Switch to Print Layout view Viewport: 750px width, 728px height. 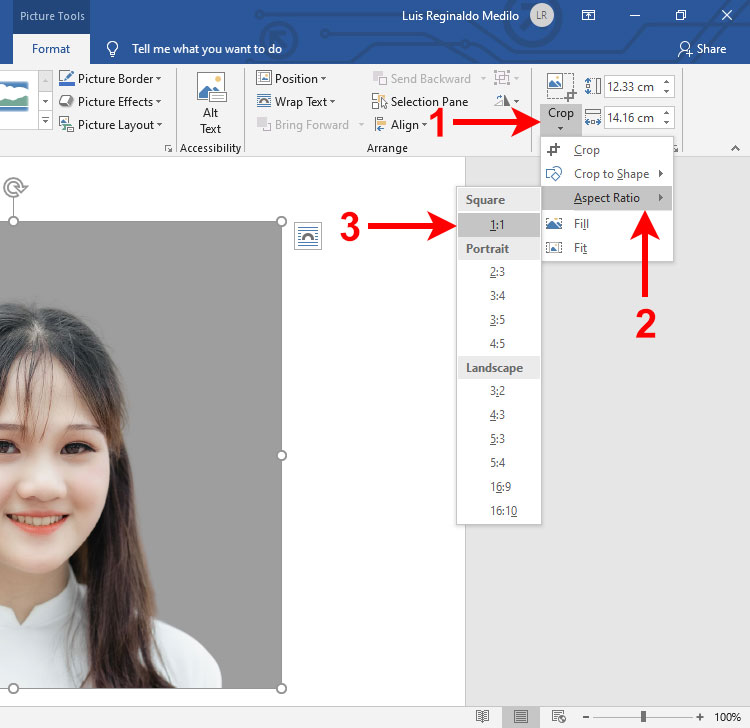coord(520,716)
